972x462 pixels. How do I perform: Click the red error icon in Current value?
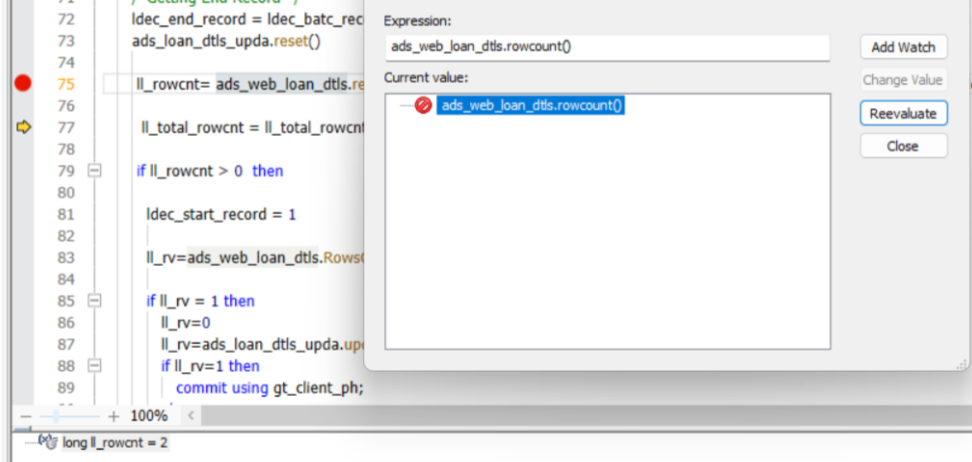pyautogui.click(x=423, y=106)
